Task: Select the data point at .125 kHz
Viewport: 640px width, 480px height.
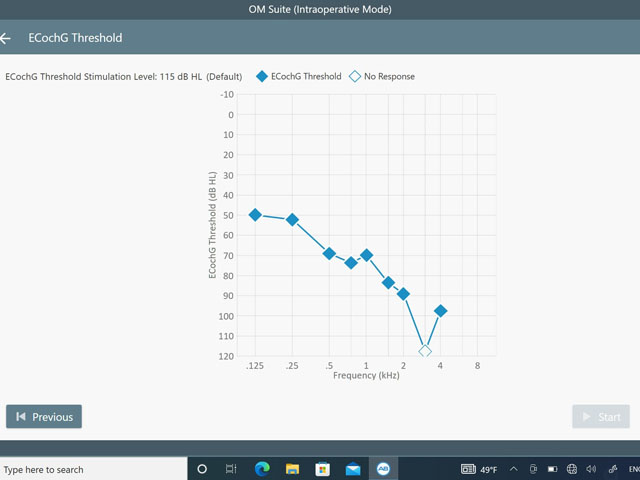Action: (x=255, y=215)
